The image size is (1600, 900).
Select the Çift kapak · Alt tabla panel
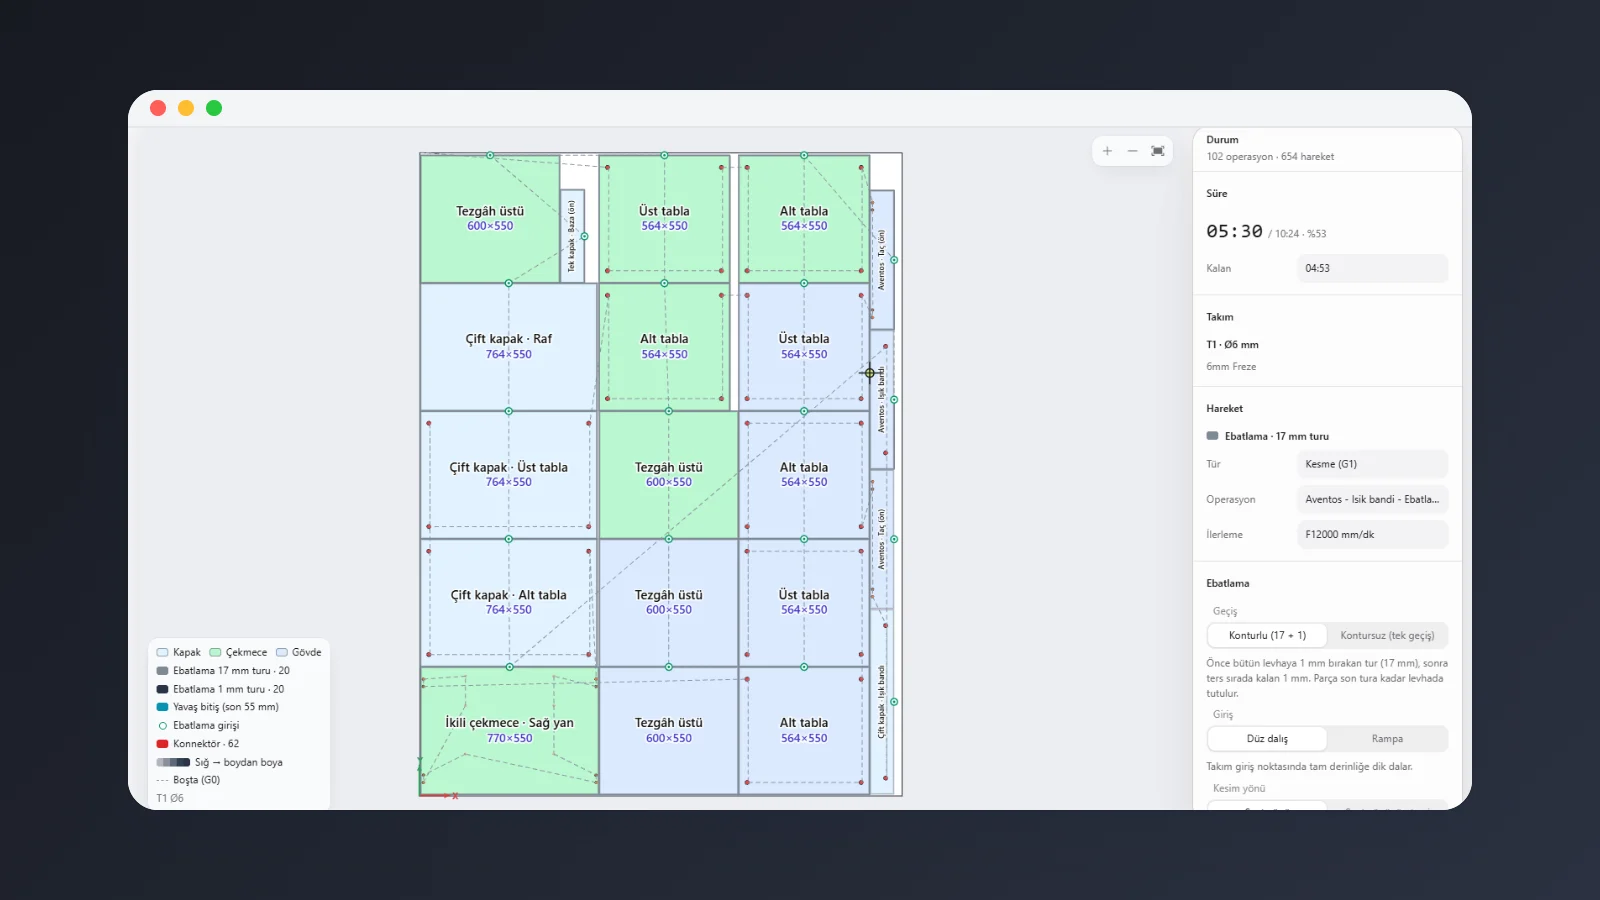click(x=508, y=602)
